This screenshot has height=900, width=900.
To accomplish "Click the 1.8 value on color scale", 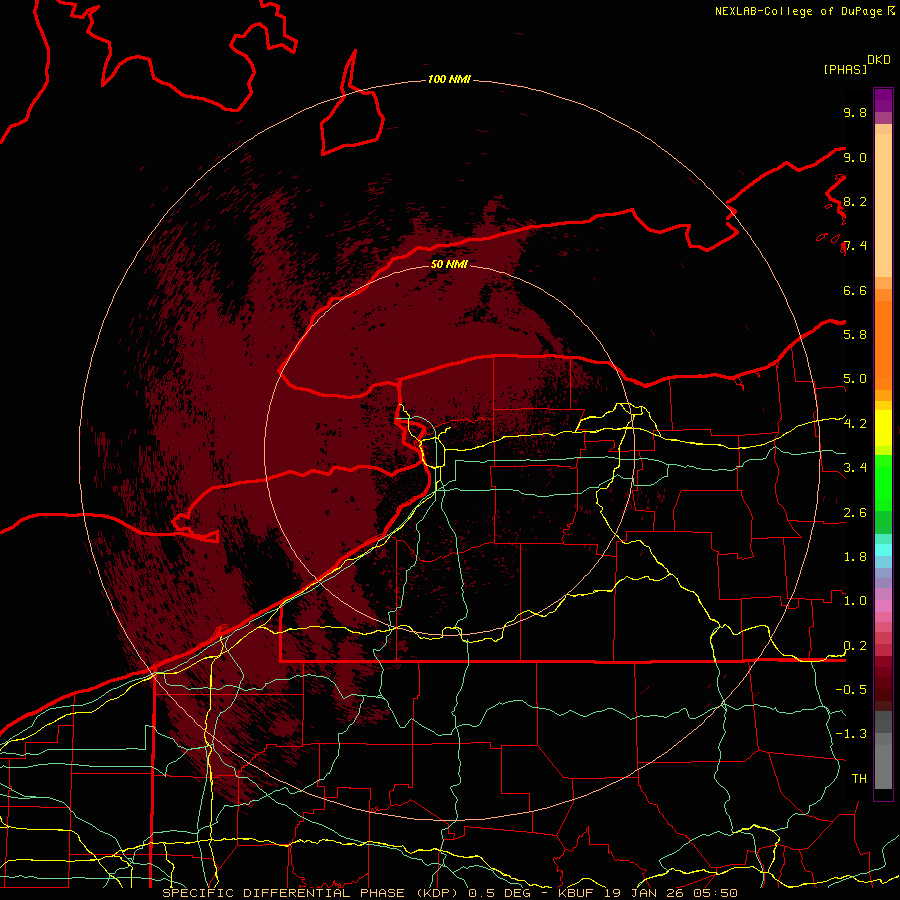I will 855,557.
